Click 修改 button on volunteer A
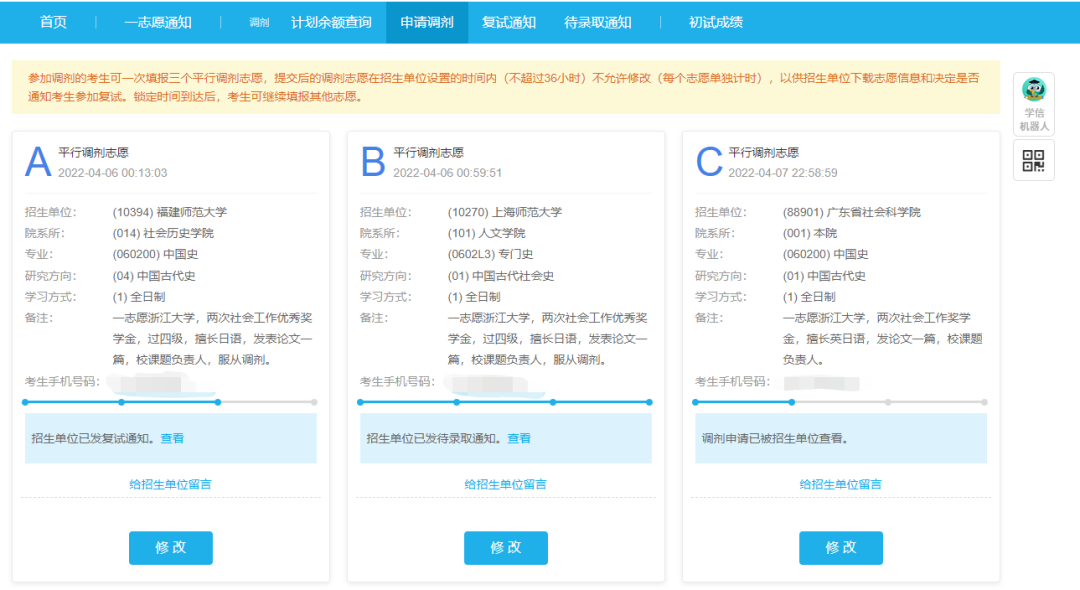This screenshot has height=590, width=1080. pyautogui.click(x=170, y=548)
